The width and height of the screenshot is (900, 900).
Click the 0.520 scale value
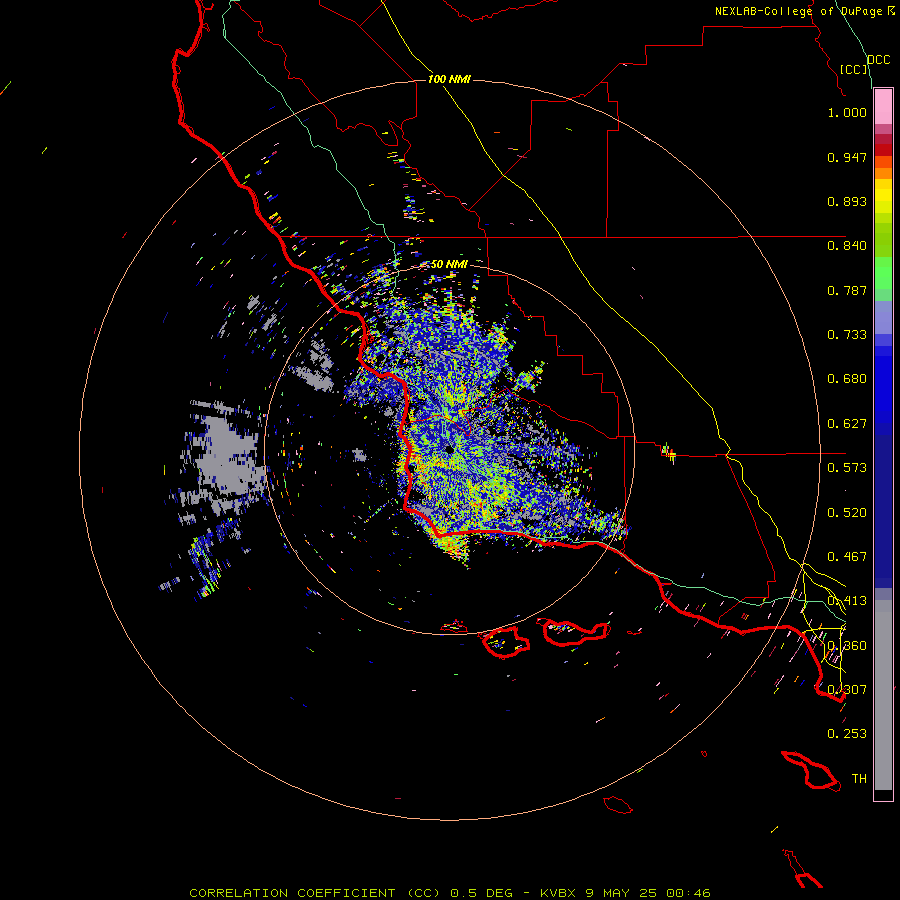[x=847, y=513]
